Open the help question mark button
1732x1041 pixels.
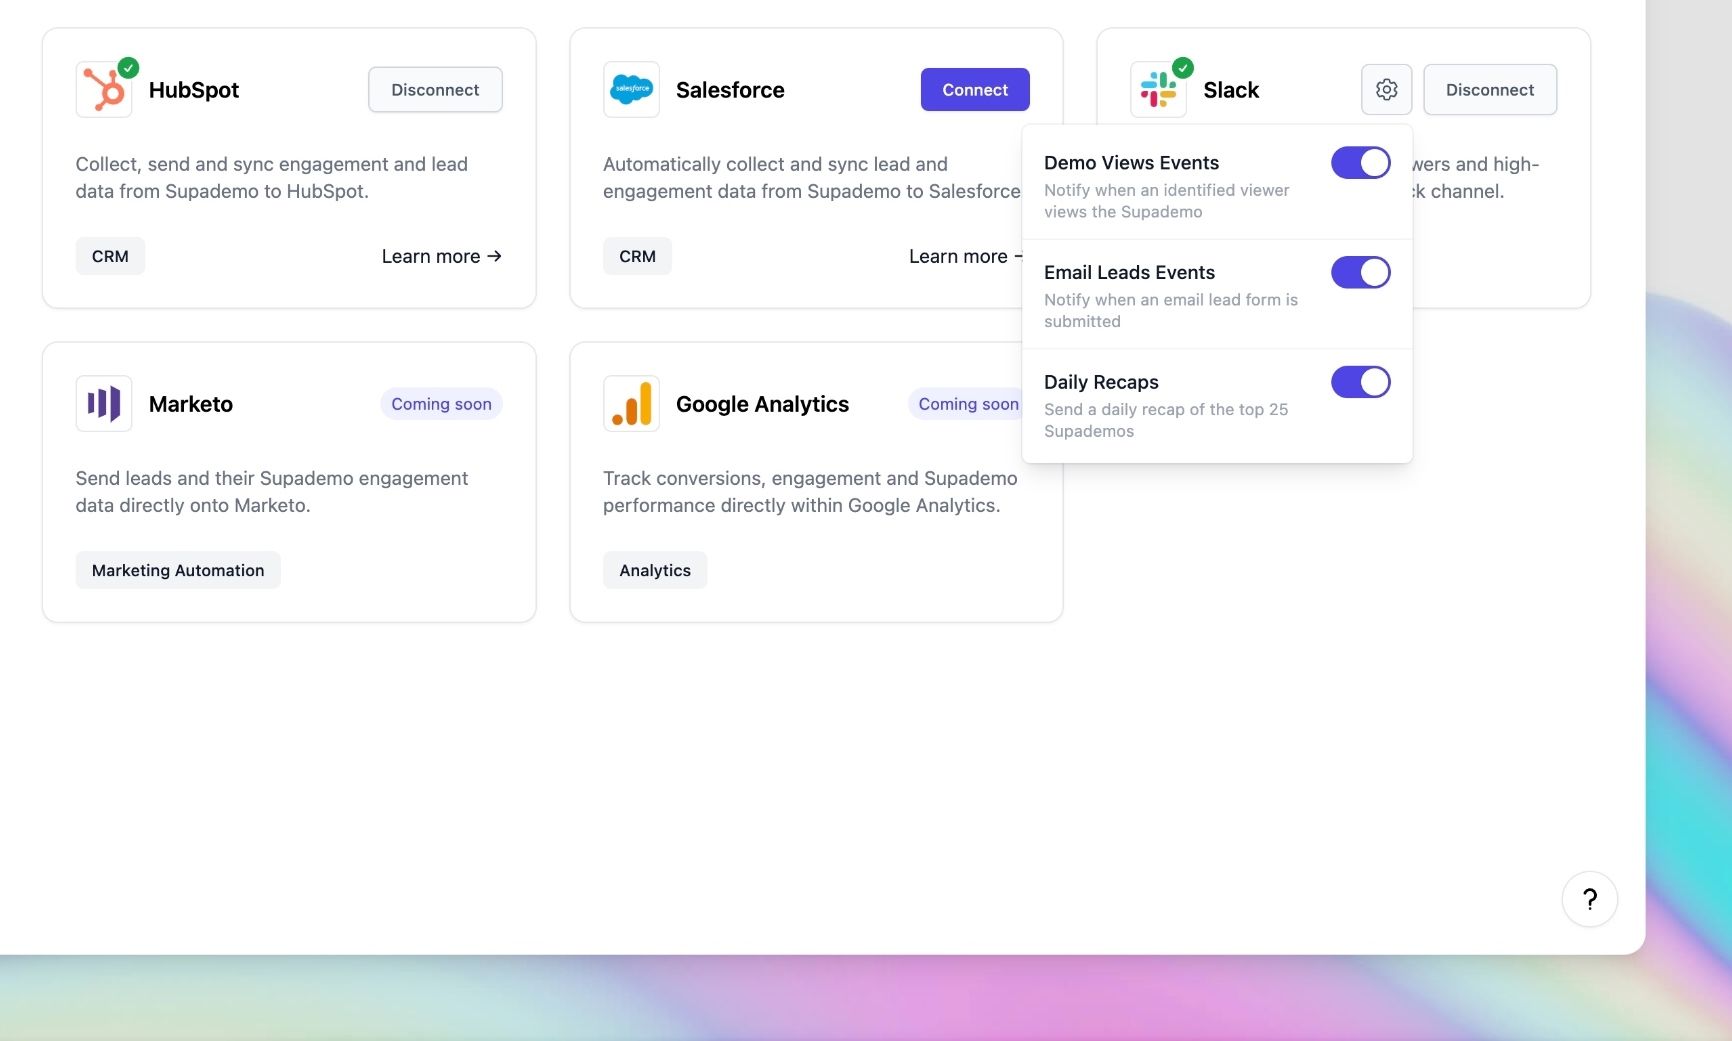[1589, 899]
